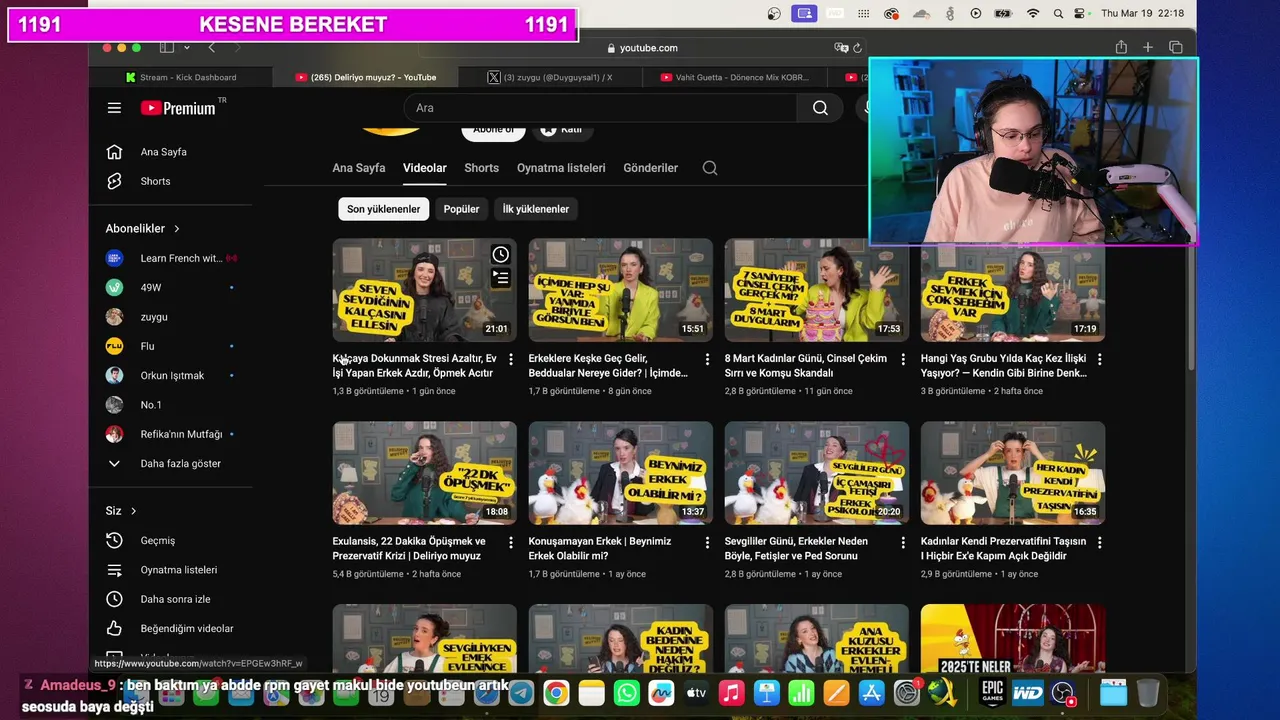
Task: Open options menu for 8 Mart Kadınlar Günü video
Action: (x=903, y=359)
